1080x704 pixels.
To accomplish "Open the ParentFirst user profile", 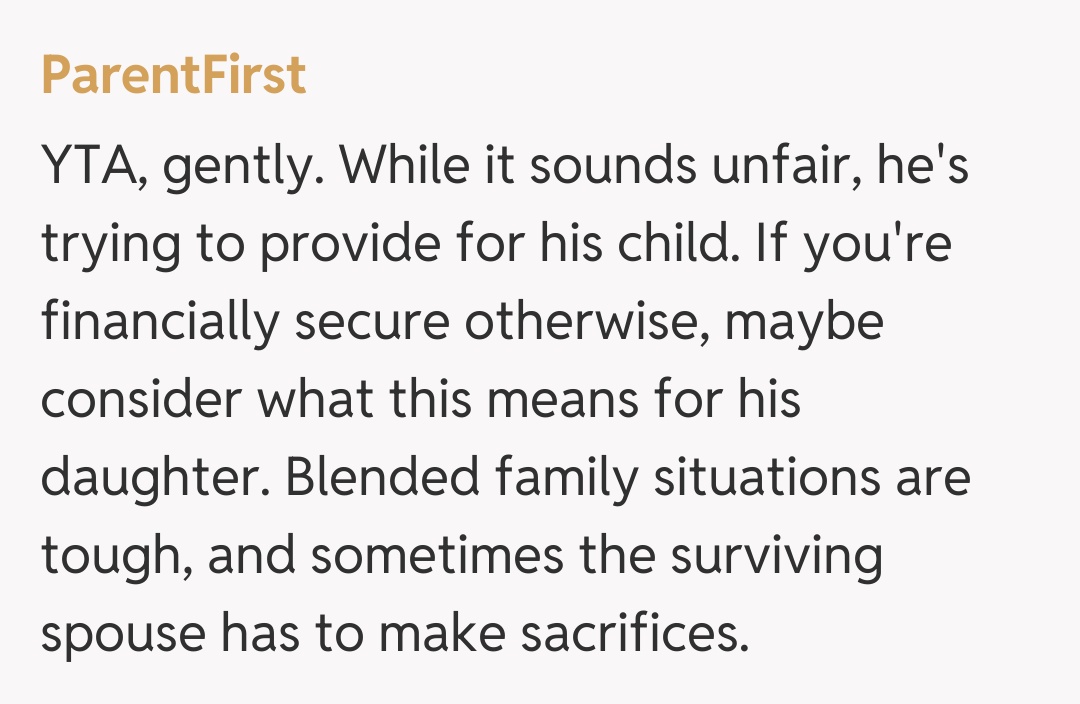I will 173,76.
